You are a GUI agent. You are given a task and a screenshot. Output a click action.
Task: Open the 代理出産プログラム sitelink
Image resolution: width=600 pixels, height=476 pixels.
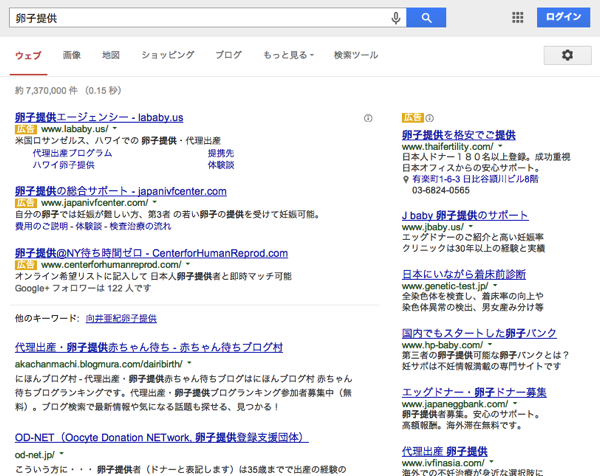coord(72,153)
